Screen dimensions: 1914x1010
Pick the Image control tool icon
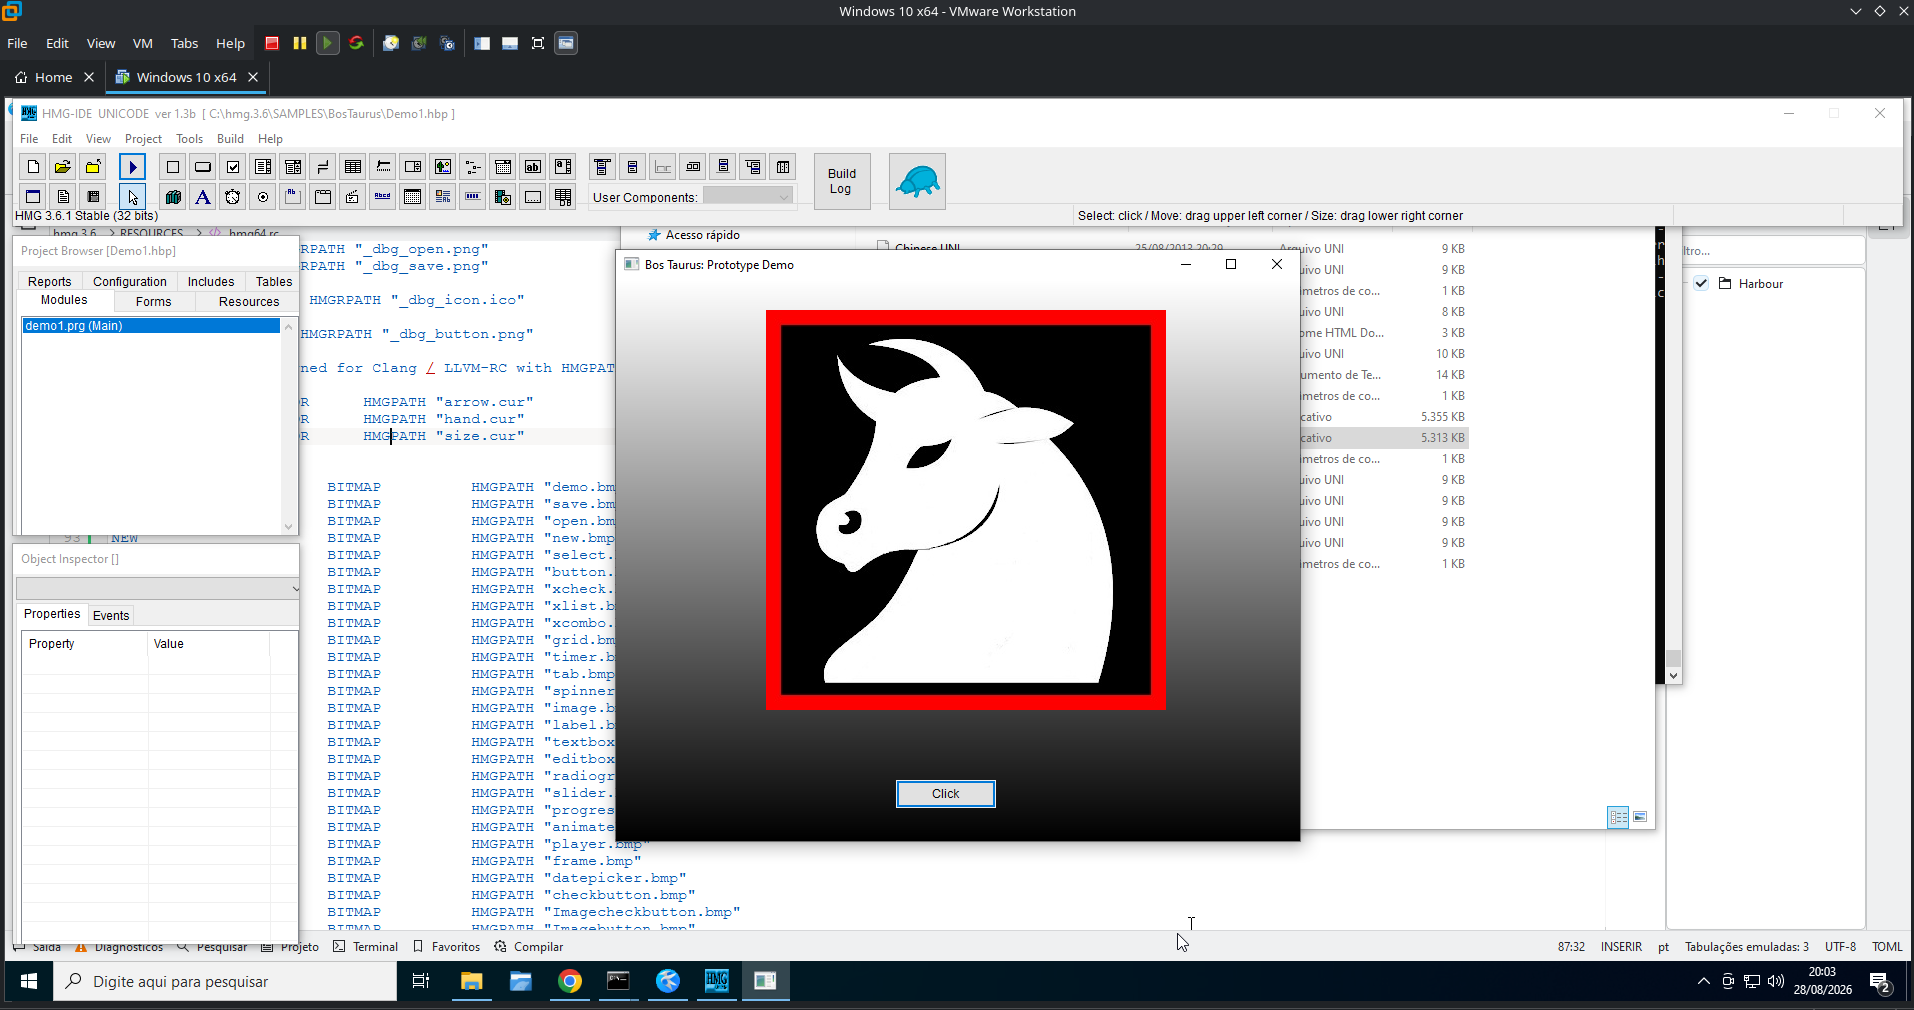tap(443, 167)
